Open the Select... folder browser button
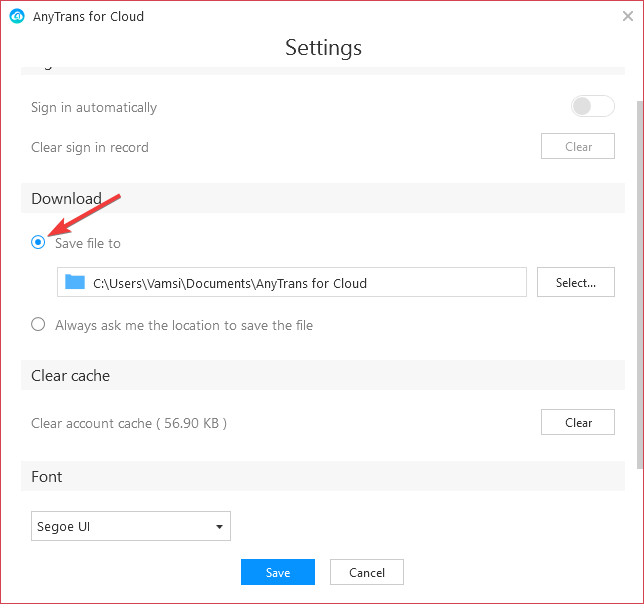This screenshot has height=604, width=644. point(575,282)
